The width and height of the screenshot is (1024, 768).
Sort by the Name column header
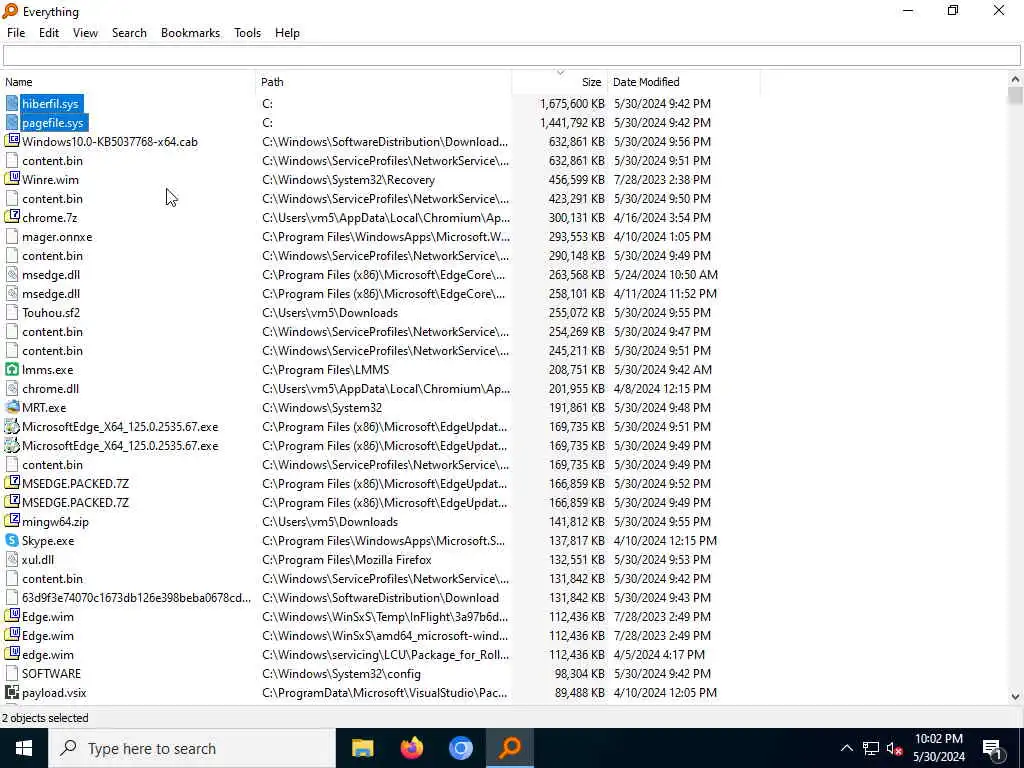tap(129, 82)
